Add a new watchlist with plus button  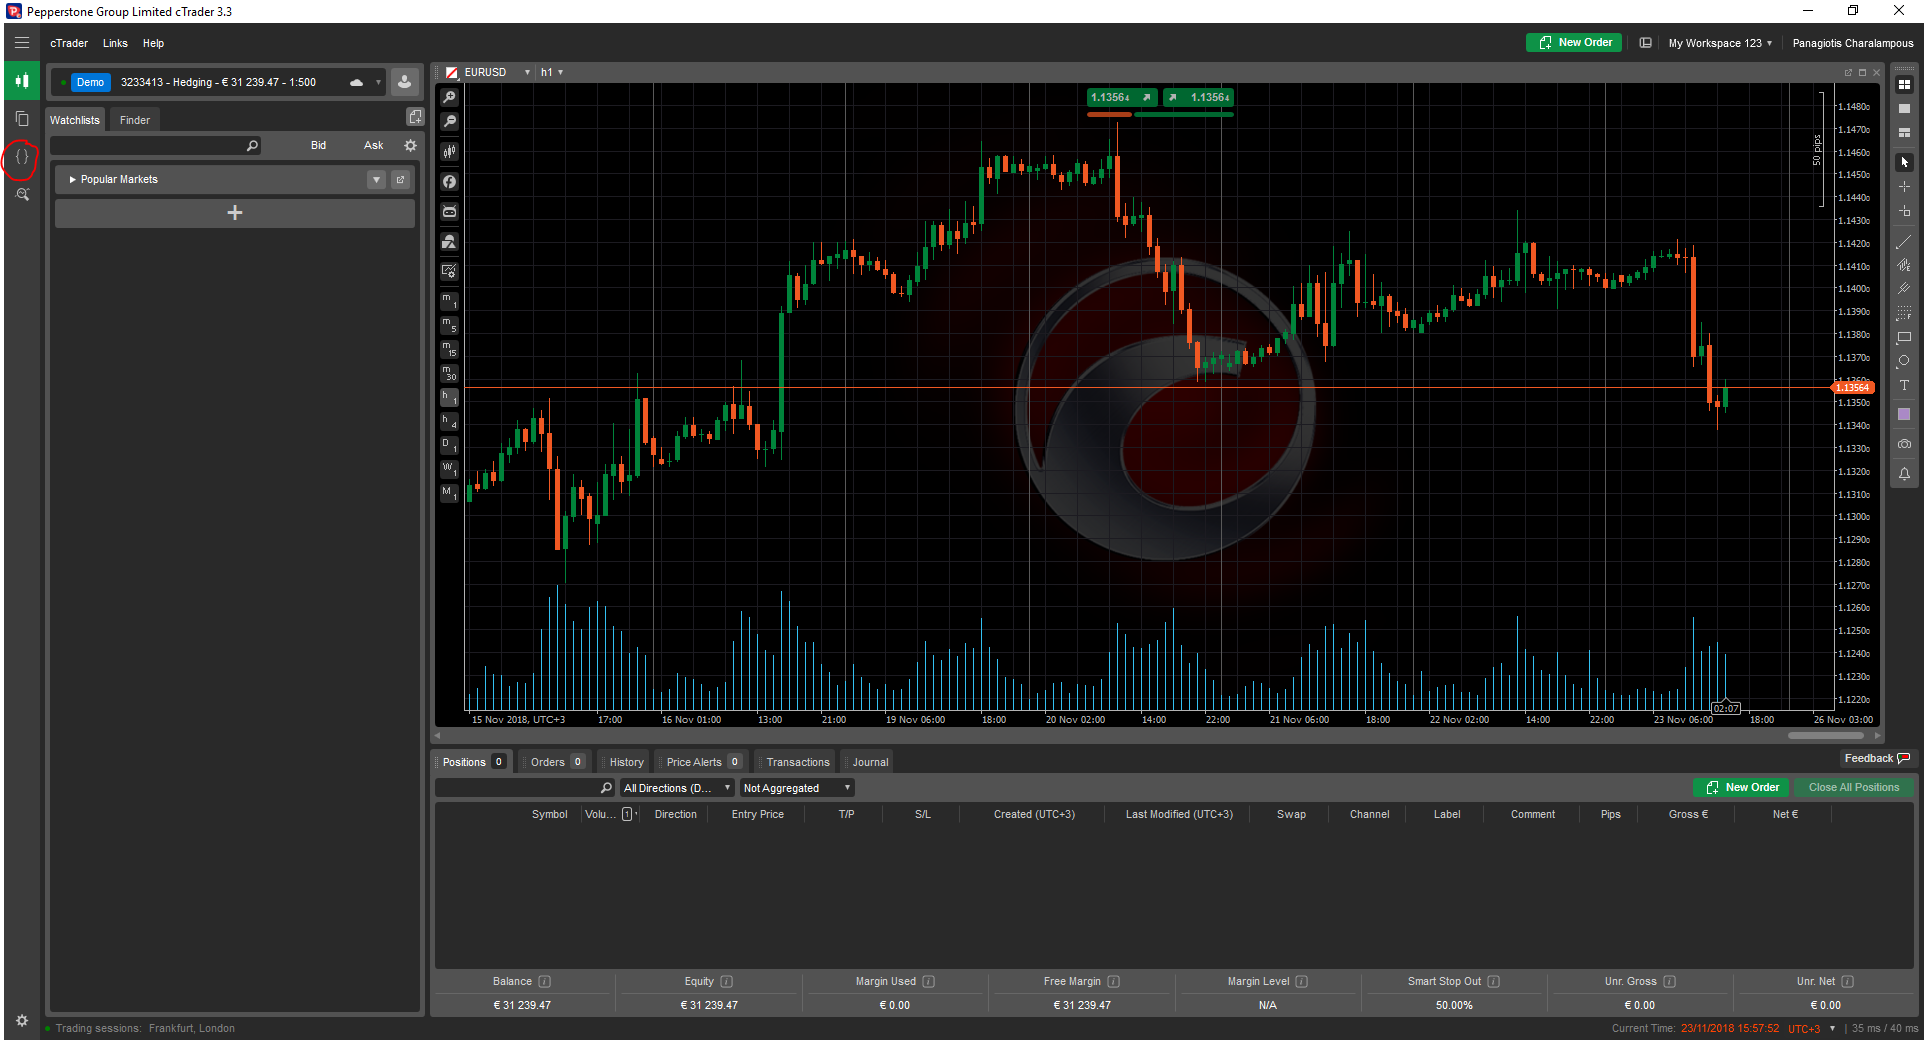[x=235, y=213]
